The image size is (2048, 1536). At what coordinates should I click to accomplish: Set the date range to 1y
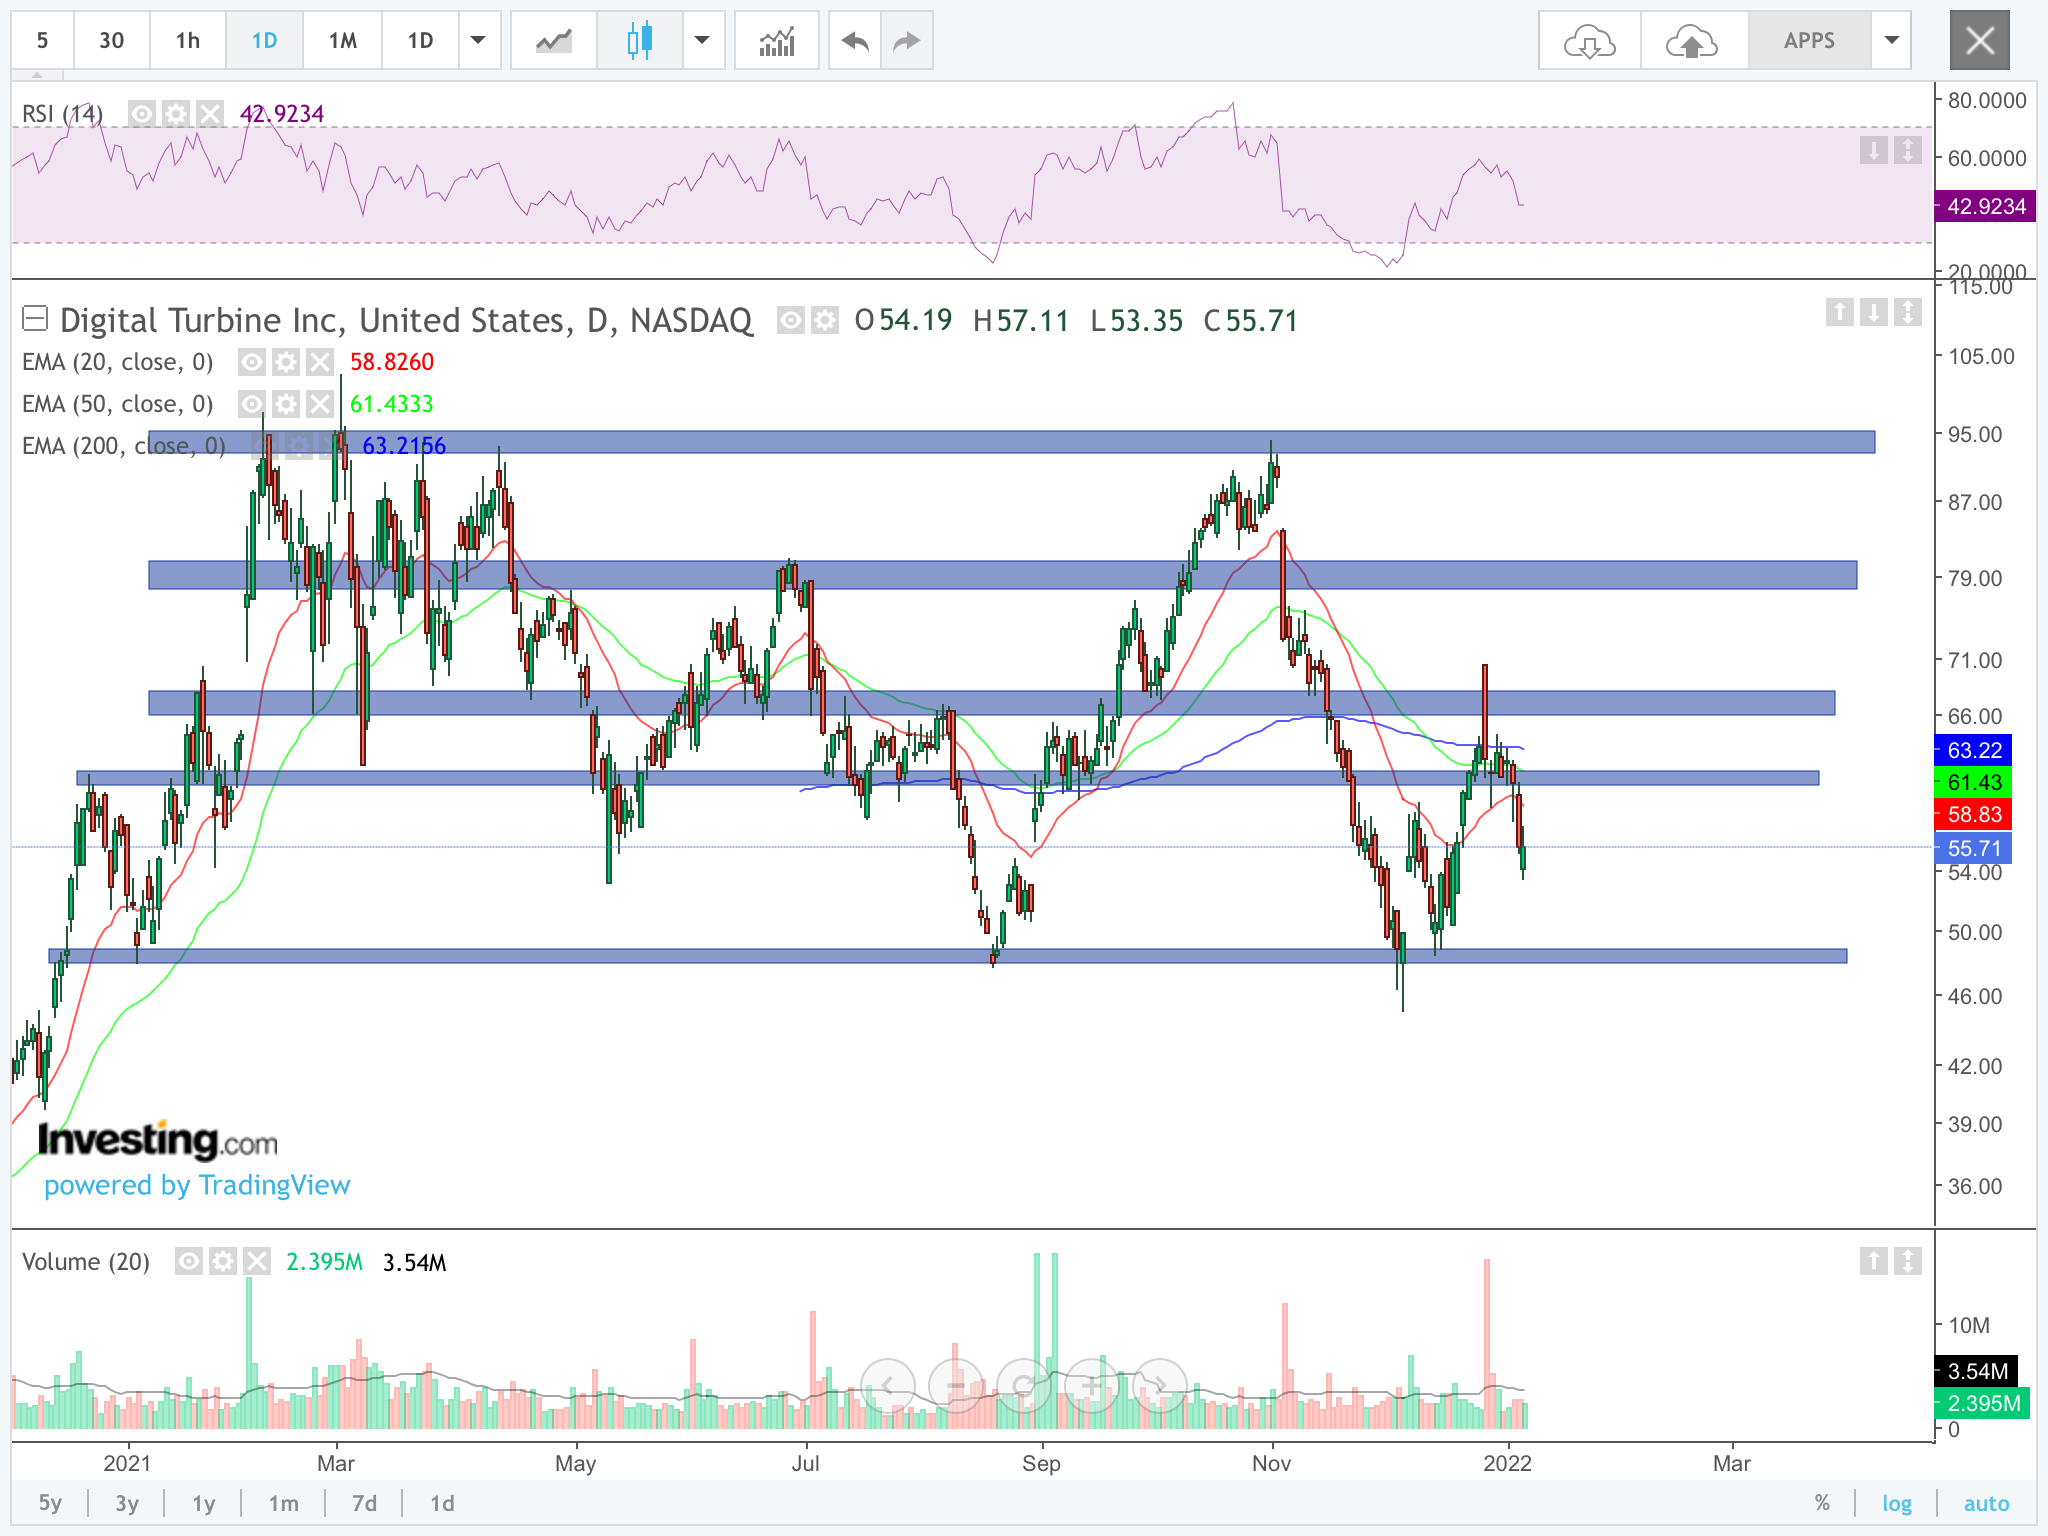tap(204, 1503)
